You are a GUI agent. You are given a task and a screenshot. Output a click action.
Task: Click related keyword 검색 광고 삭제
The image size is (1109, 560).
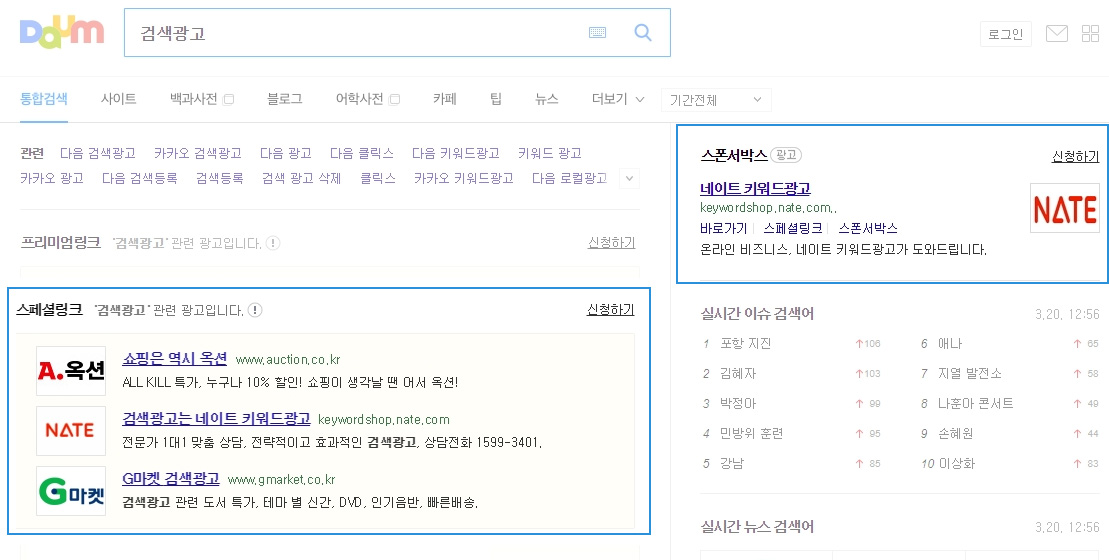301,177
